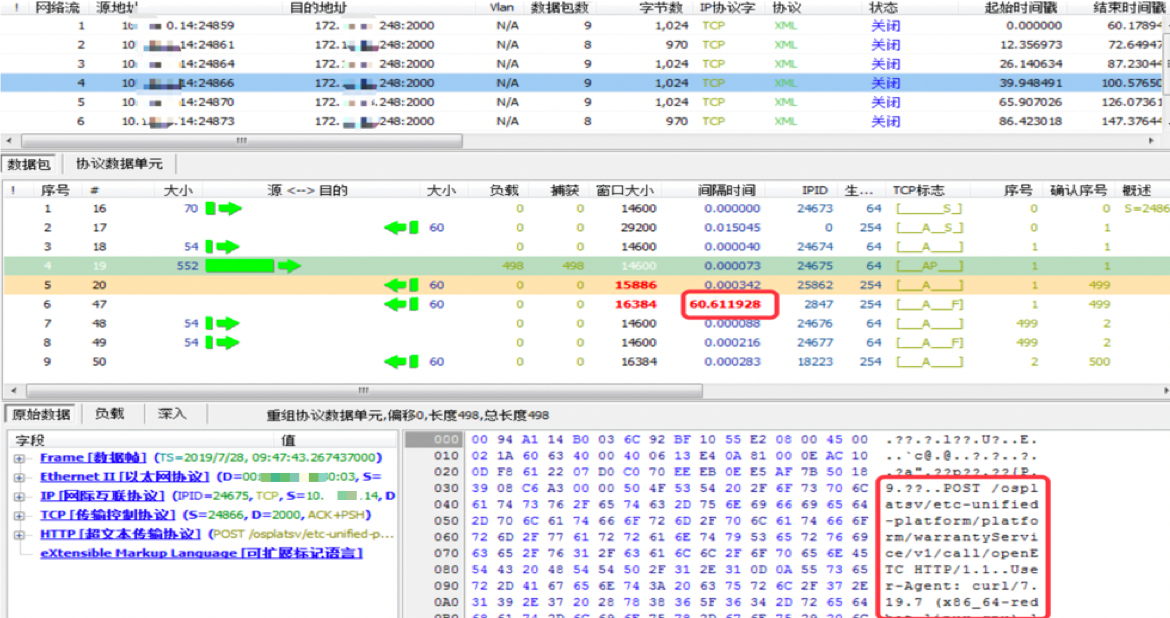Switch to the 深入 tab
This screenshot has height=618, width=1170.
[x=172, y=414]
